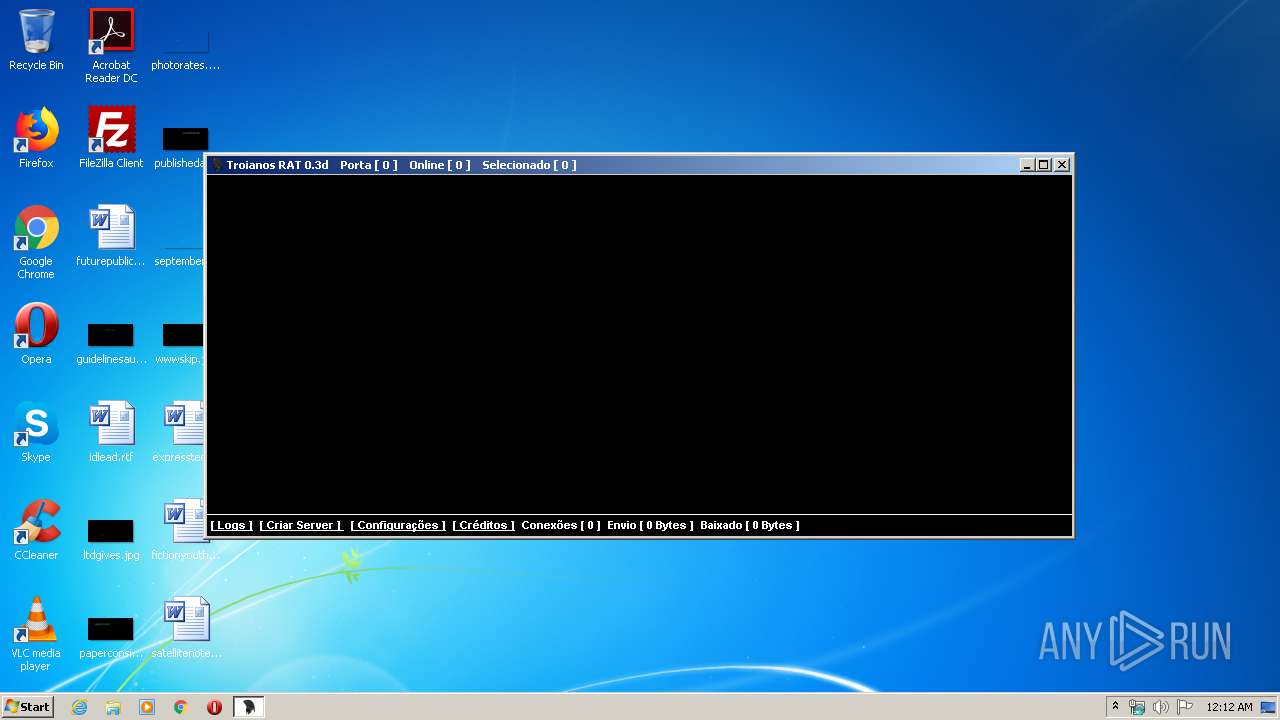Launch Acrobat Reader DC shortcut
The image size is (1280, 720).
click(111, 46)
